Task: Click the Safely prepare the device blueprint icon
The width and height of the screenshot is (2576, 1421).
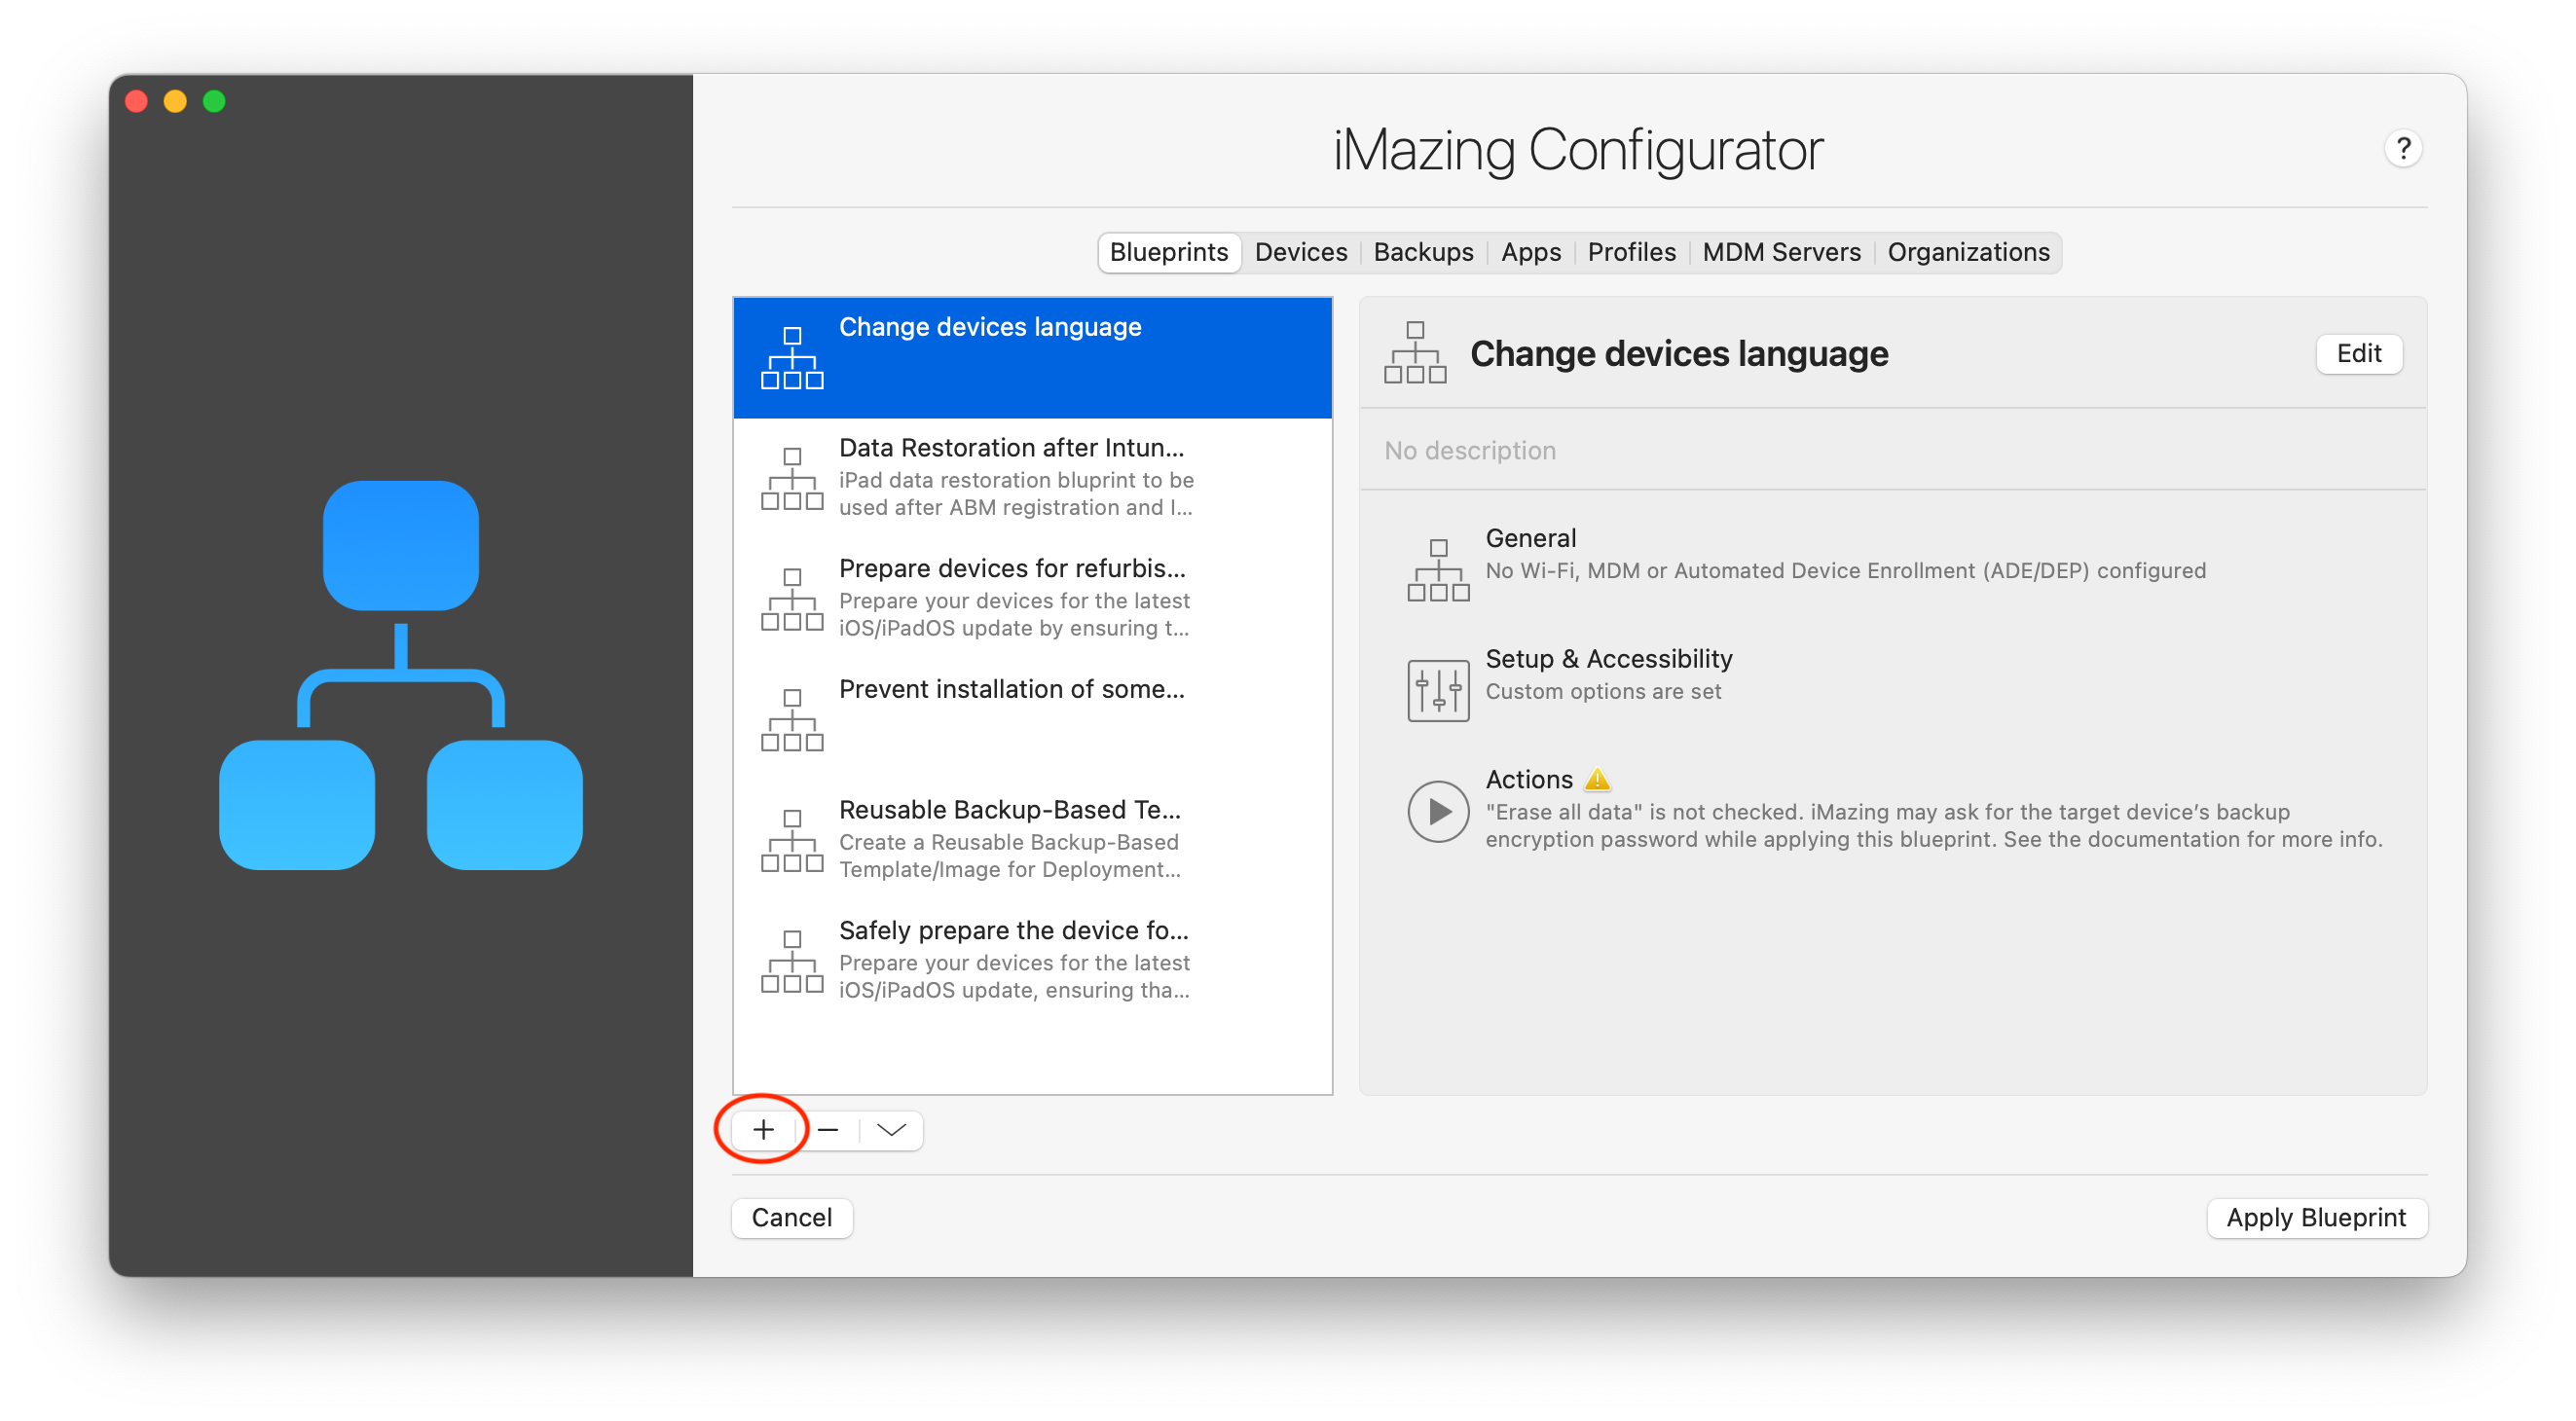Action: point(792,962)
